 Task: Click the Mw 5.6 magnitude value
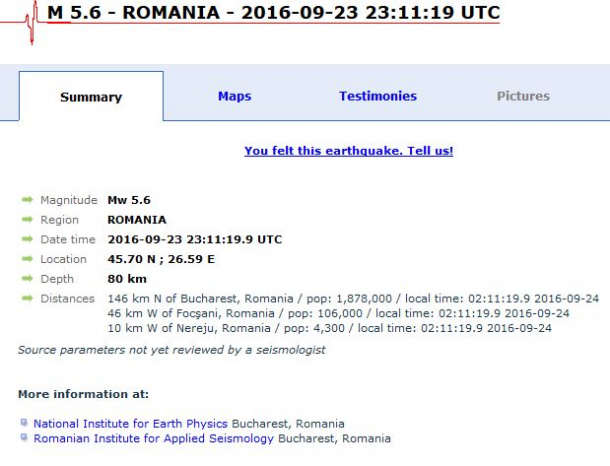point(129,200)
